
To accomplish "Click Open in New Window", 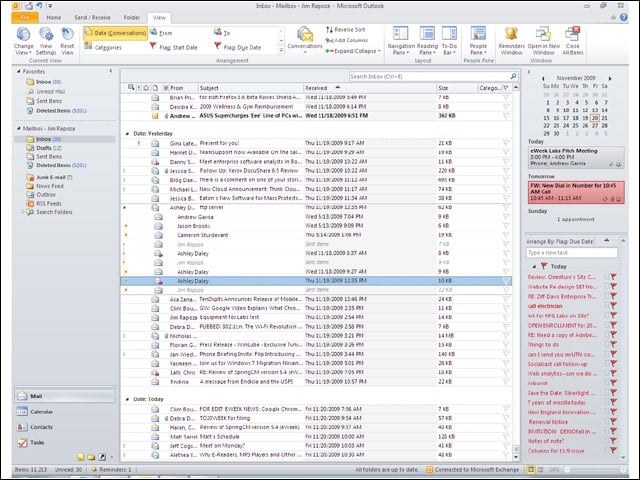I will pos(544,41).
